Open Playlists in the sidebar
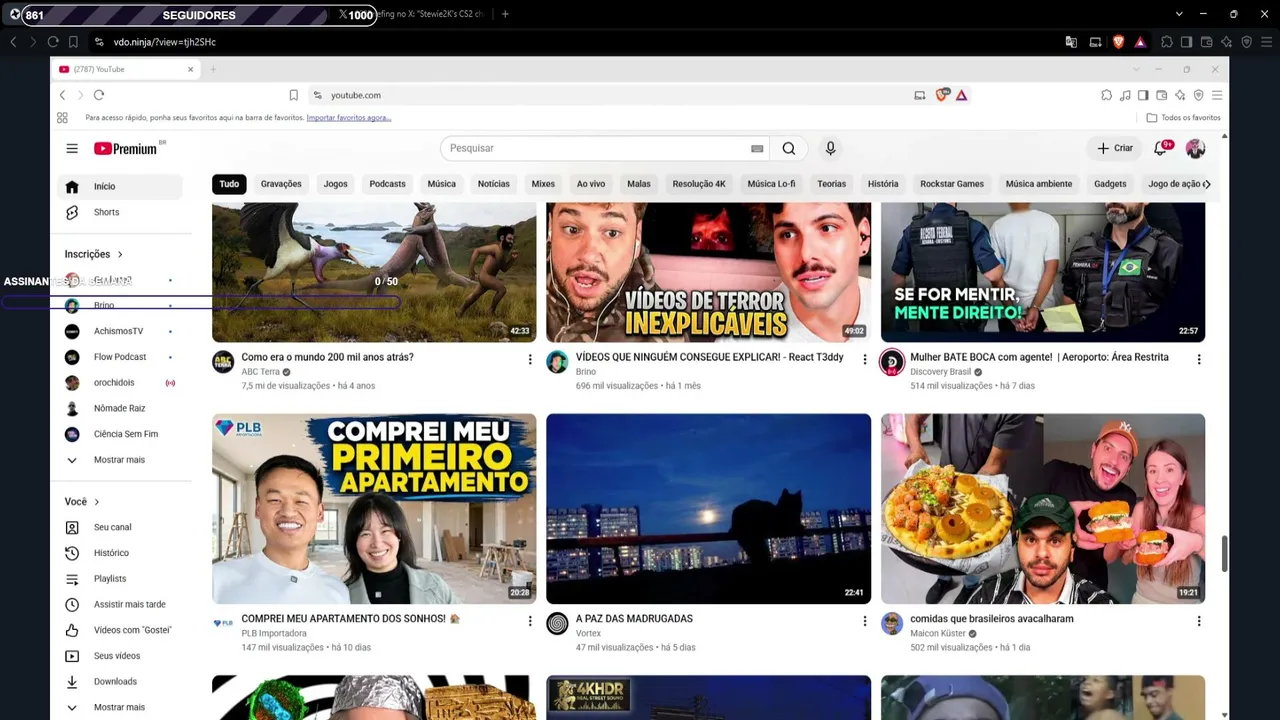Viewport: 1280px width, 720px height. [120, 579]
